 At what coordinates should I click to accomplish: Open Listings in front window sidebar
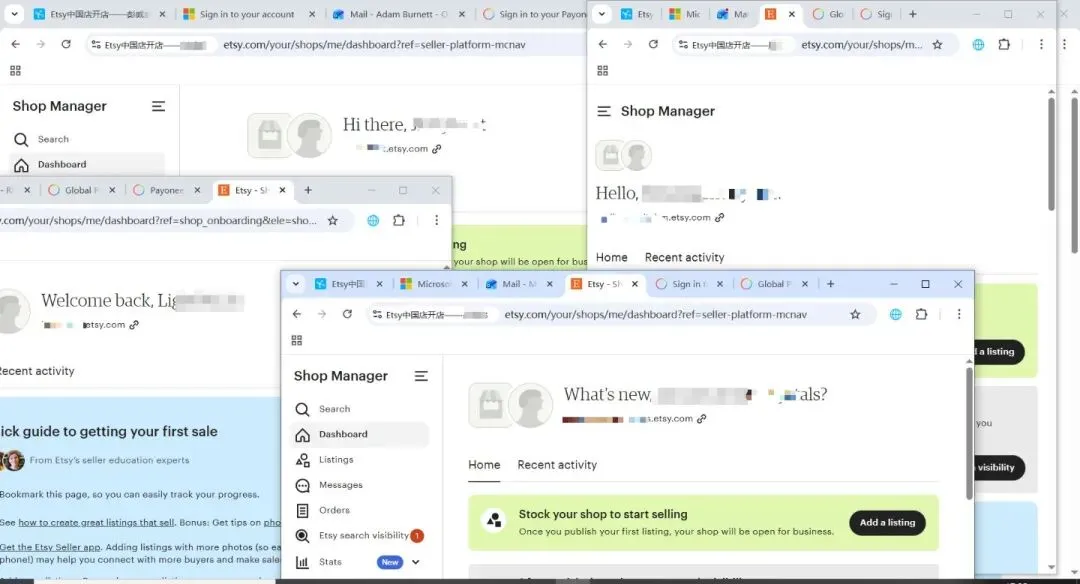pyautogui.click(x=335, y=459)
